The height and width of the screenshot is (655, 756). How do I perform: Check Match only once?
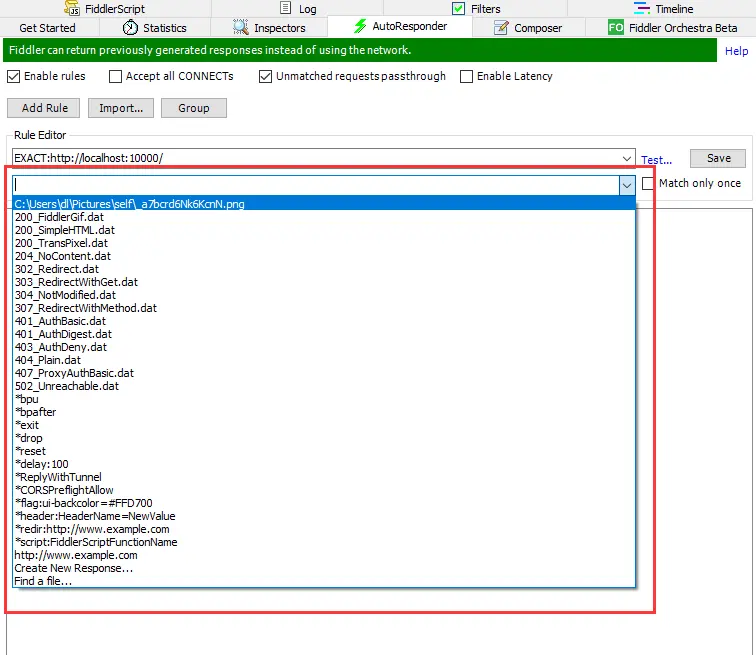coord(648,183)
